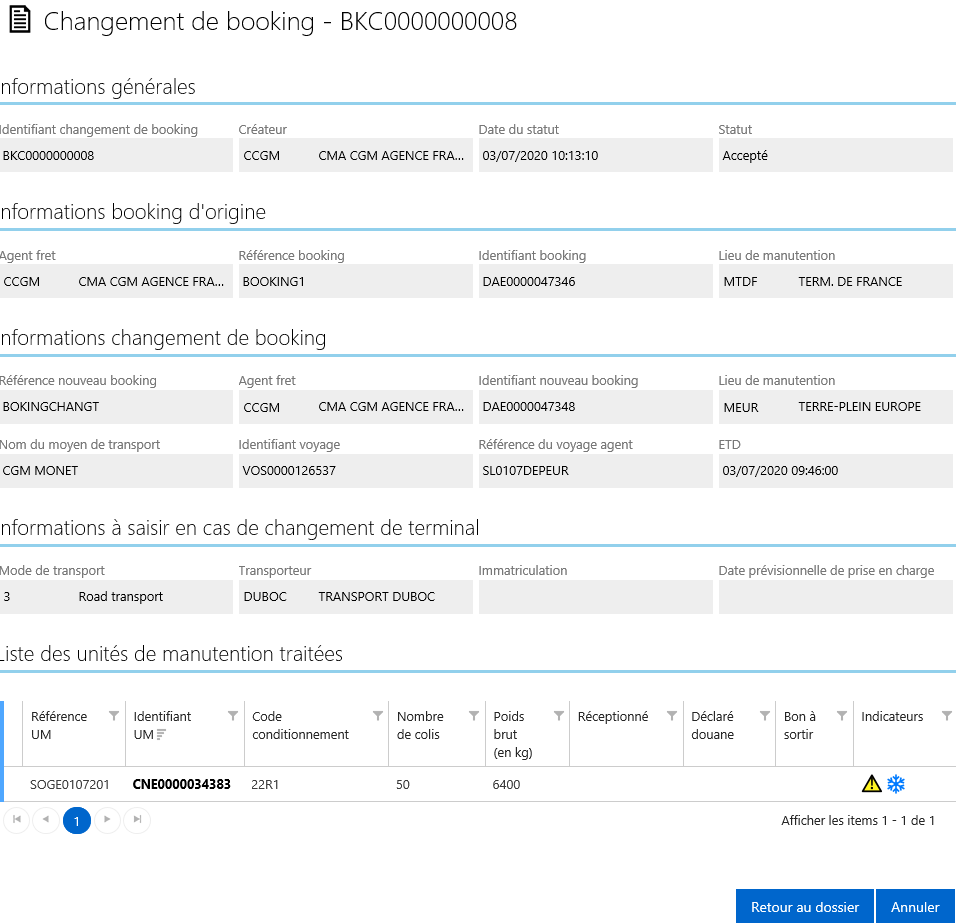Click the Annuler button
Viewport: 956px width, 923px height.
[915, 907]
